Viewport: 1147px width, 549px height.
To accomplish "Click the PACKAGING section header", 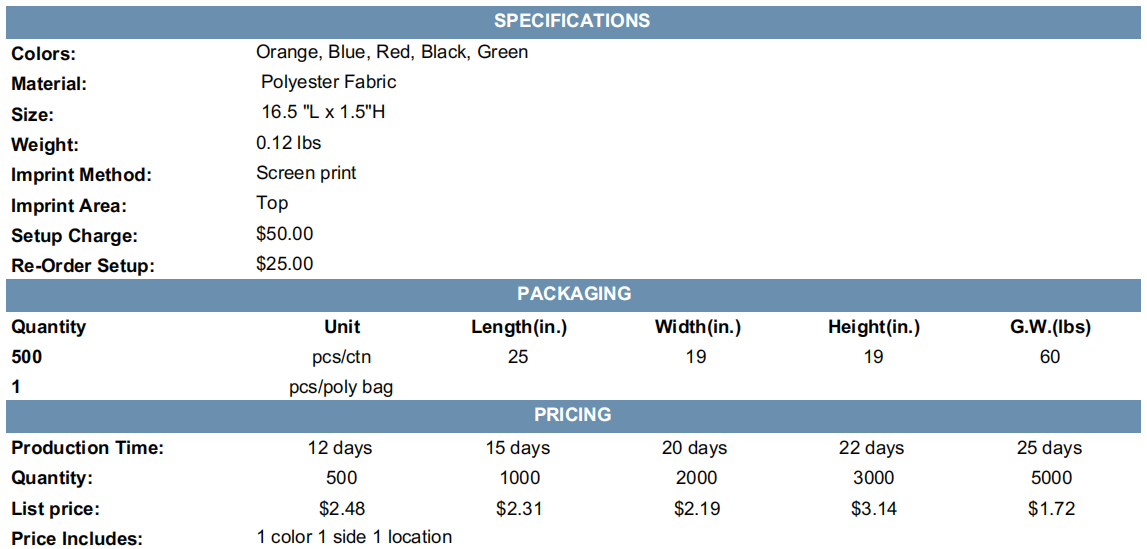I will [x=573, y=294].
